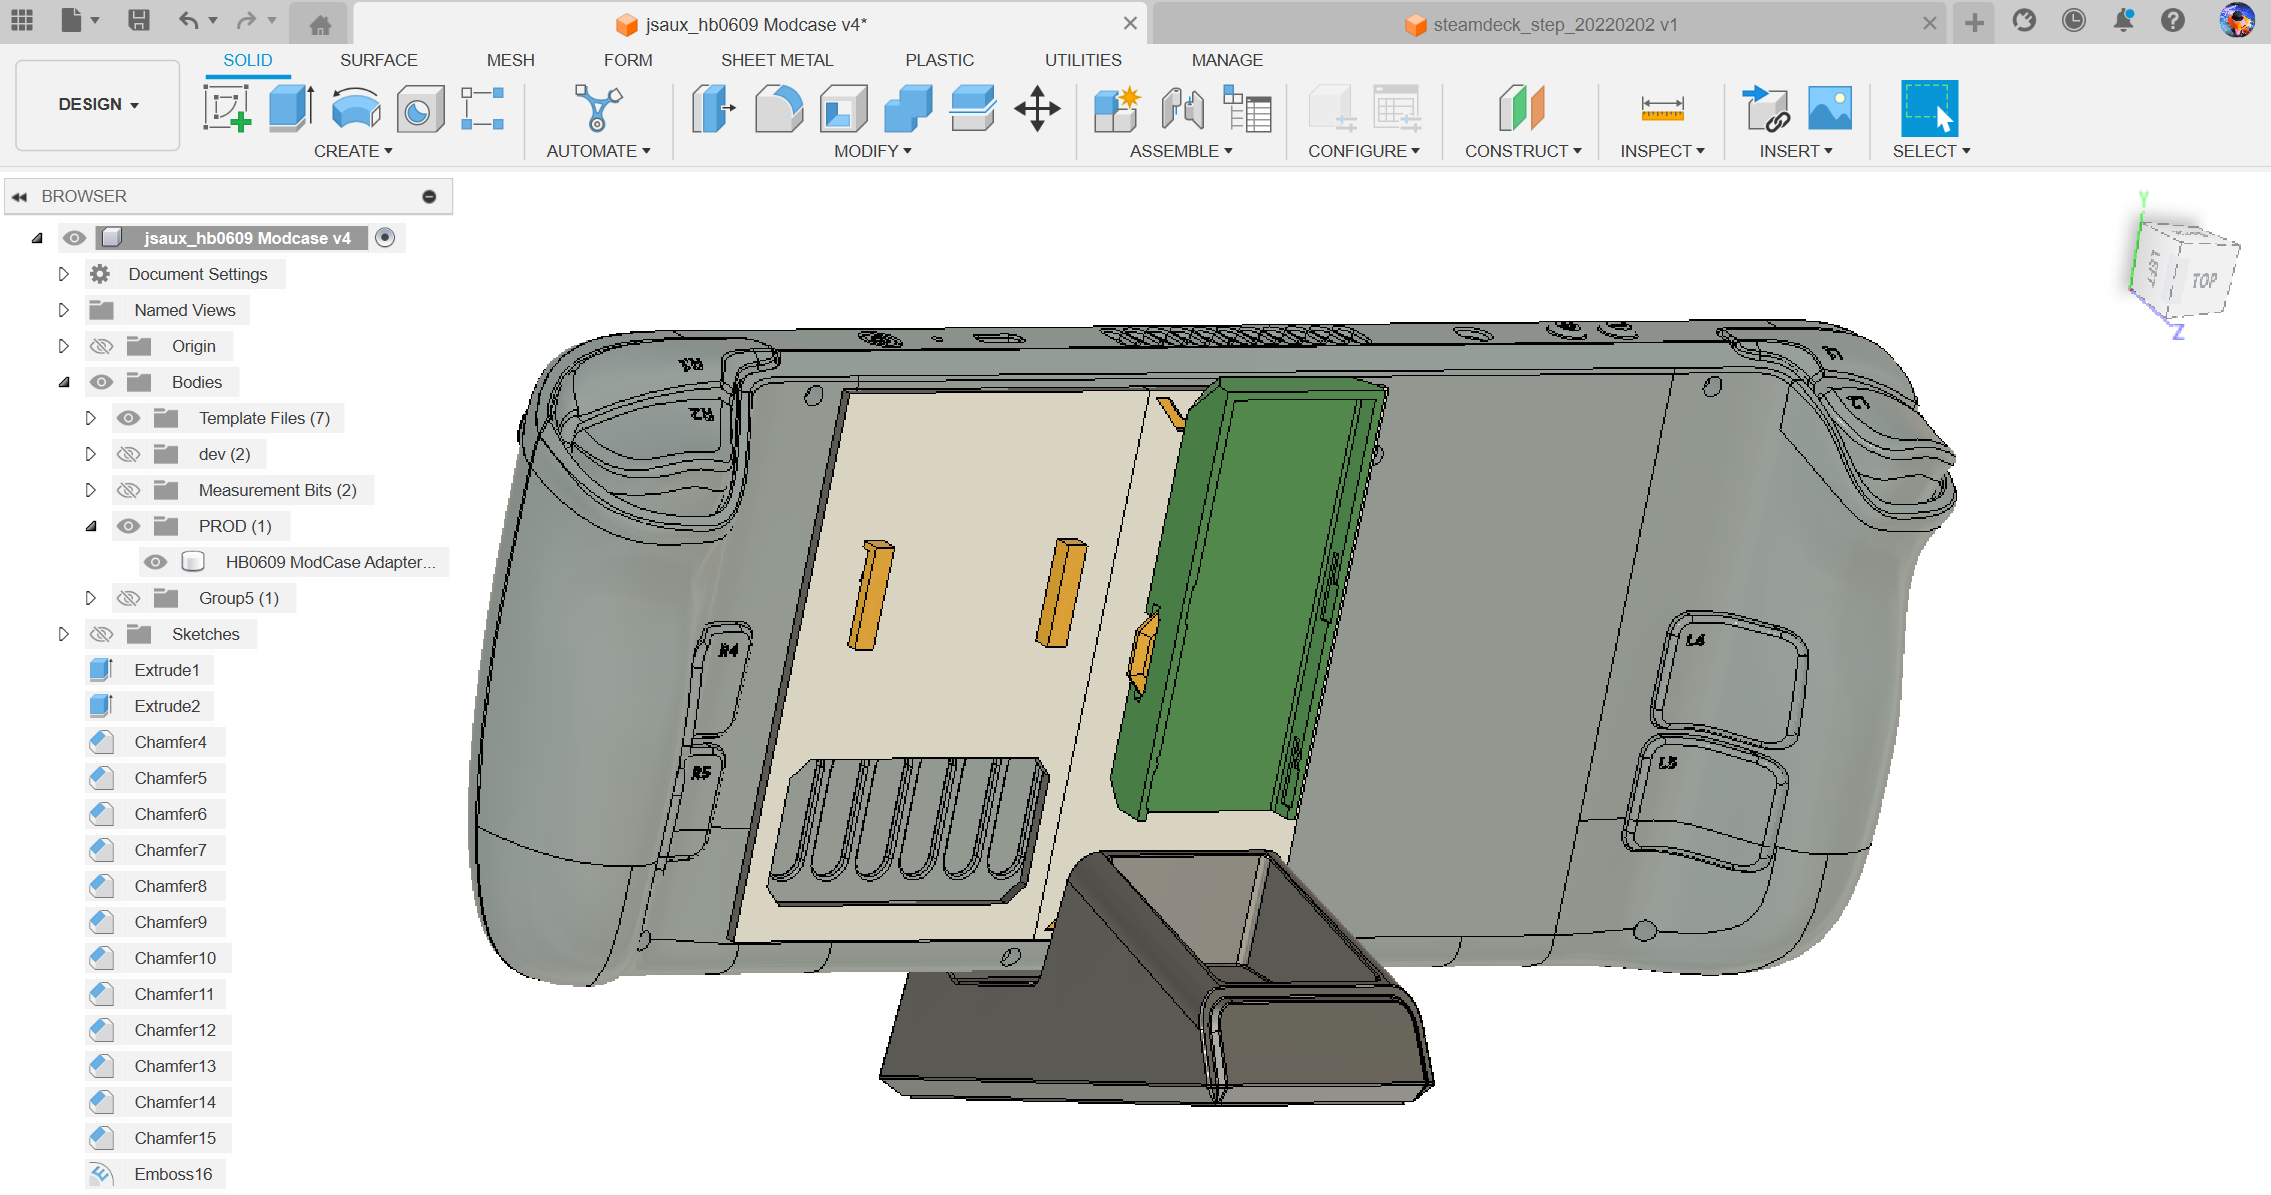Collapse the Browser panel
Screen dimensions: 2271x1195
coord(20,196)
